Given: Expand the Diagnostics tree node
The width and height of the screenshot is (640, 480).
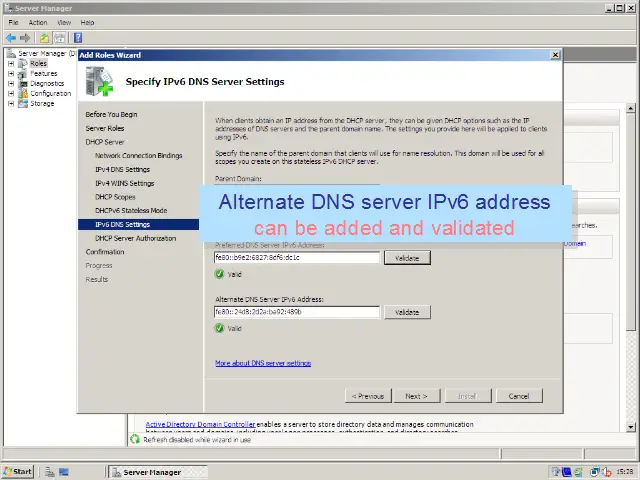Looking at the screenshot, I should (11, 84).
